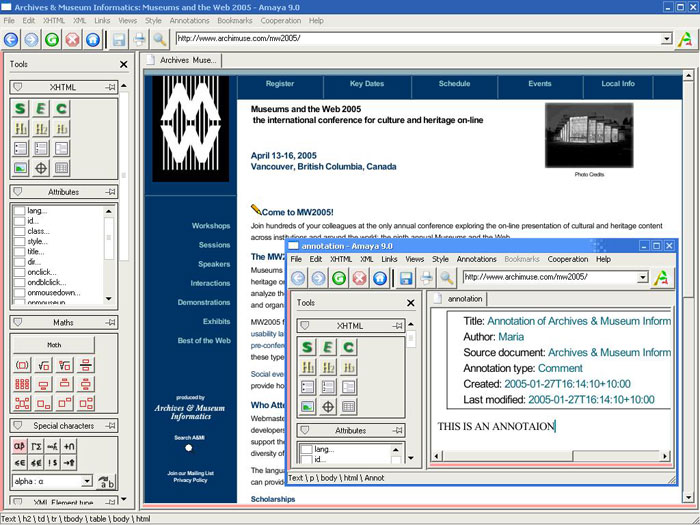Open Bookmarks menu in main window

click(235, 21)
